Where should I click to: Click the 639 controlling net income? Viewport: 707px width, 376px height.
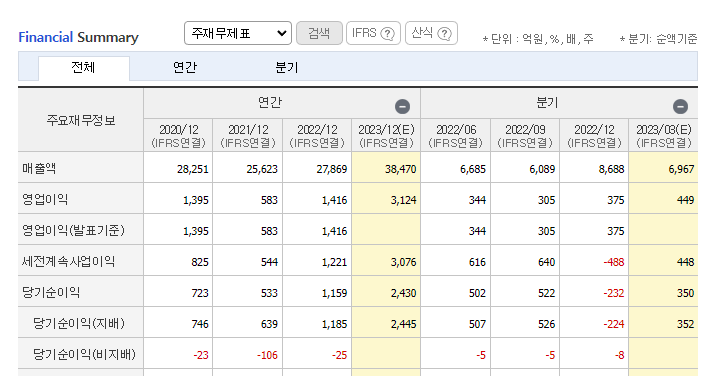click(269, 325)
